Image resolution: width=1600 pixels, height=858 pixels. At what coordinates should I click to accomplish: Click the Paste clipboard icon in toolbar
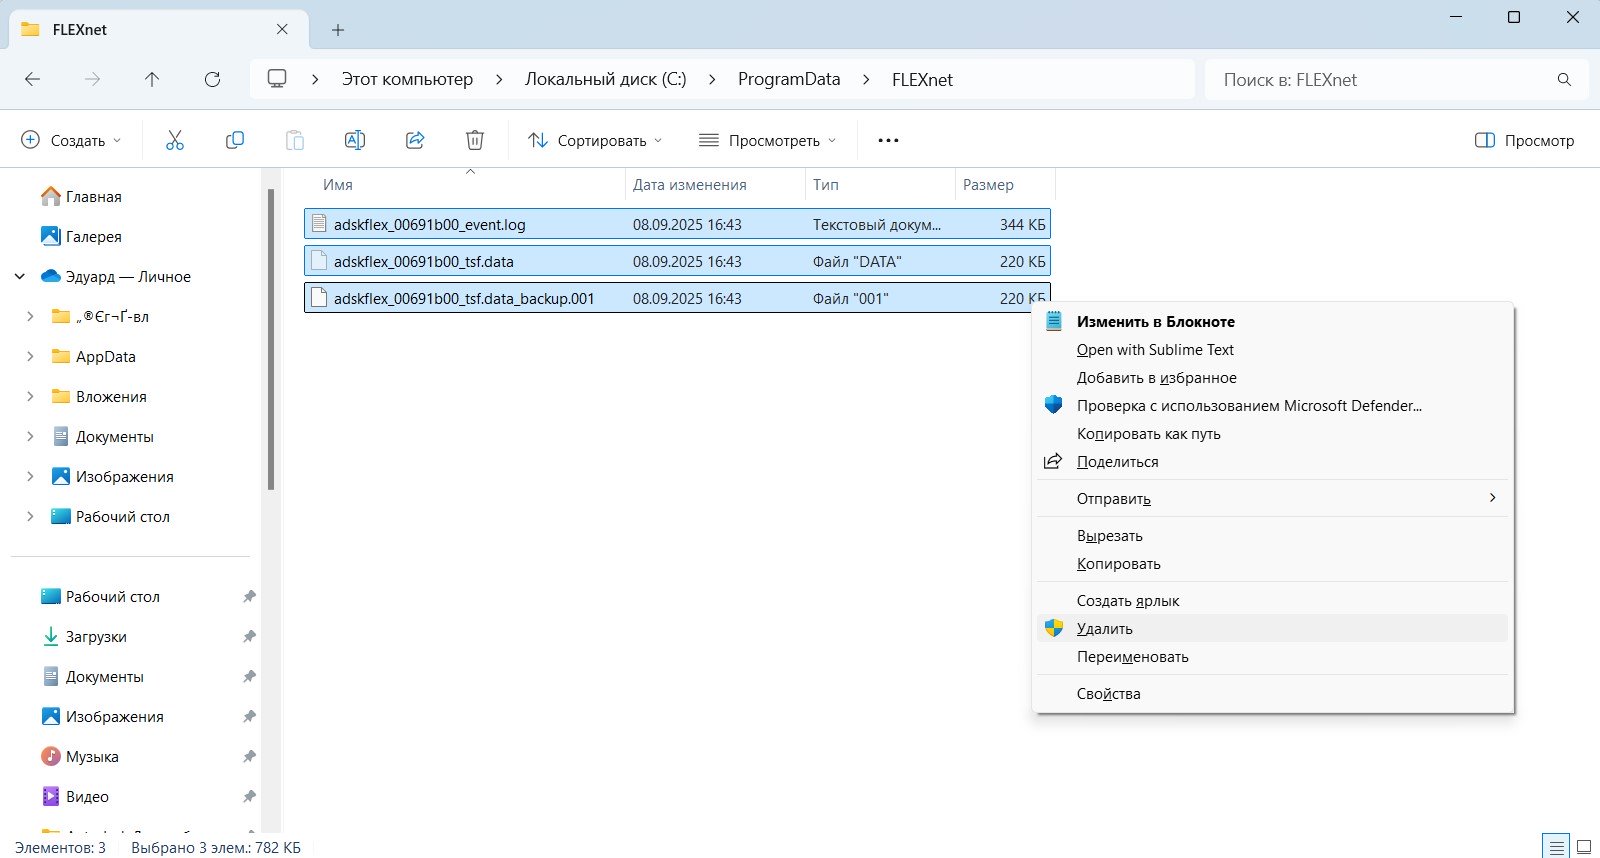[x=295, y=141]
